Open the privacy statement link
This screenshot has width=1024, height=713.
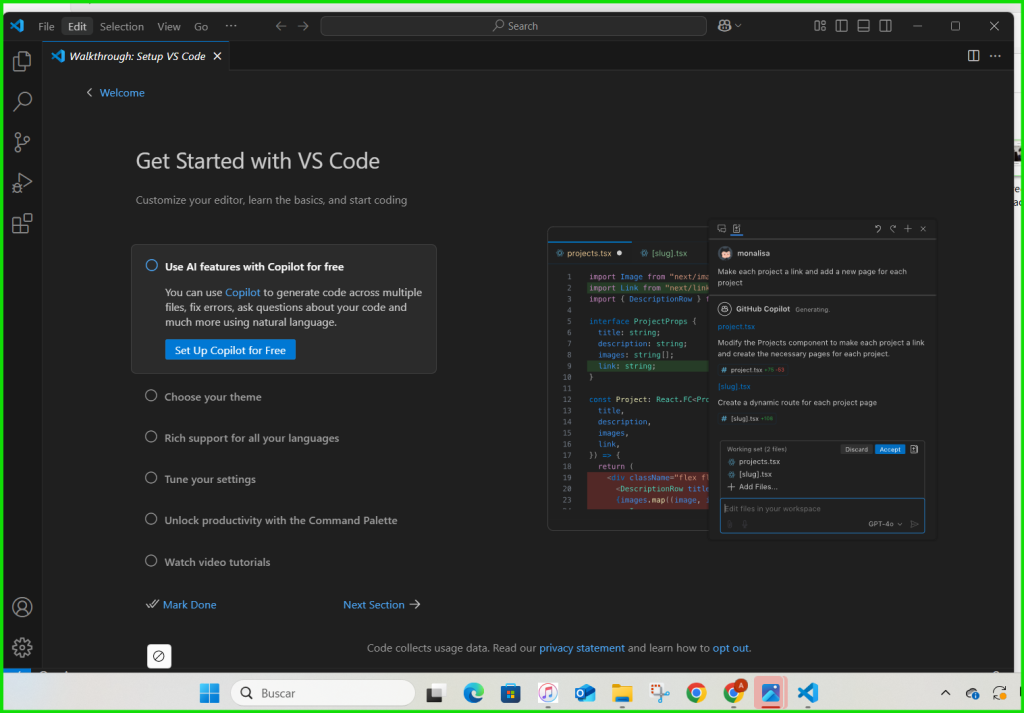point(581,648)
